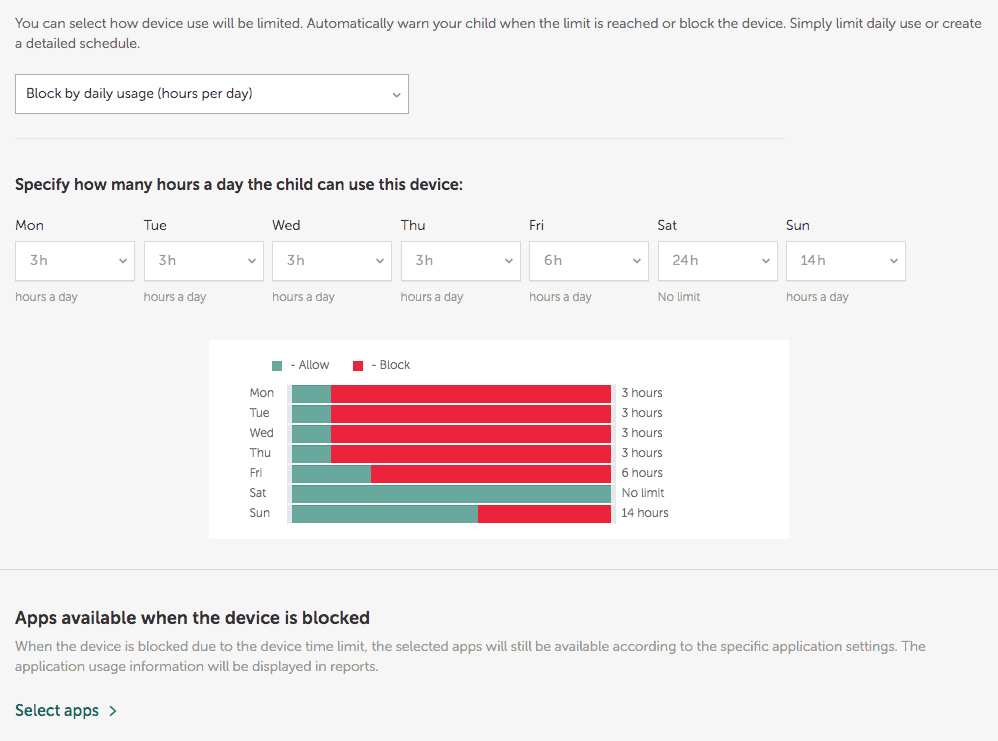Click the red Block legend swatch
The width and height of the screenshot is (998, 741).
coord(358,366)
